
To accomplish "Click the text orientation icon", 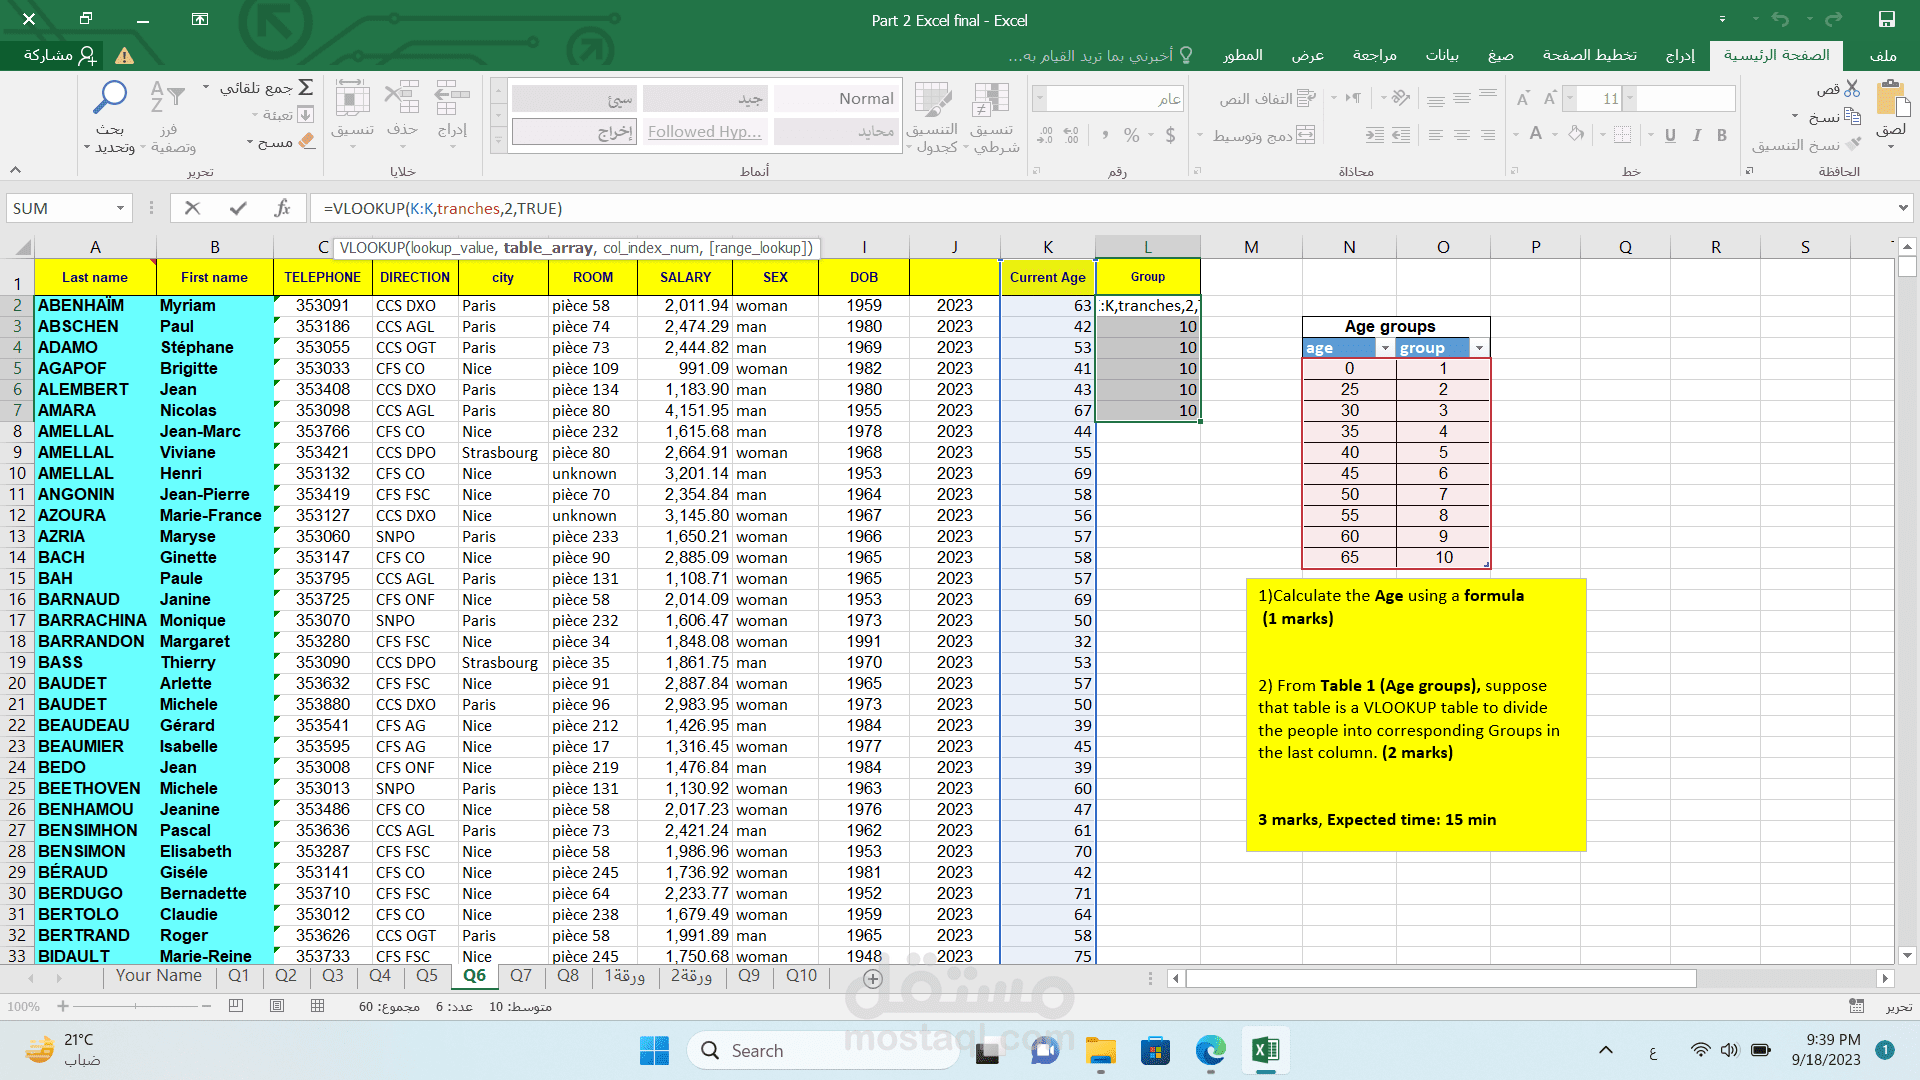I will (x=1401, y=98).
